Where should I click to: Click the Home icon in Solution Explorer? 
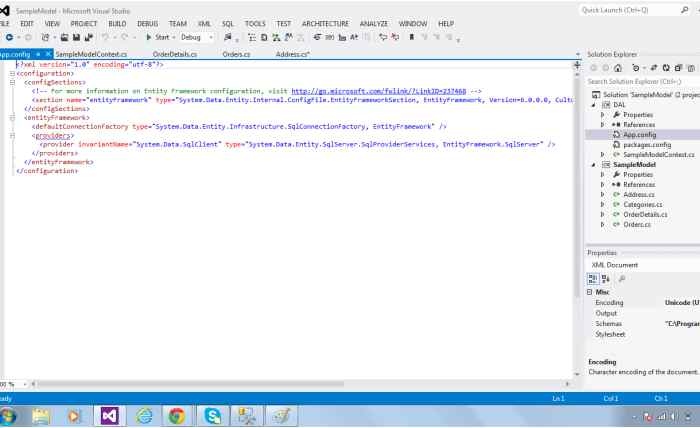[x=618, y=68]
